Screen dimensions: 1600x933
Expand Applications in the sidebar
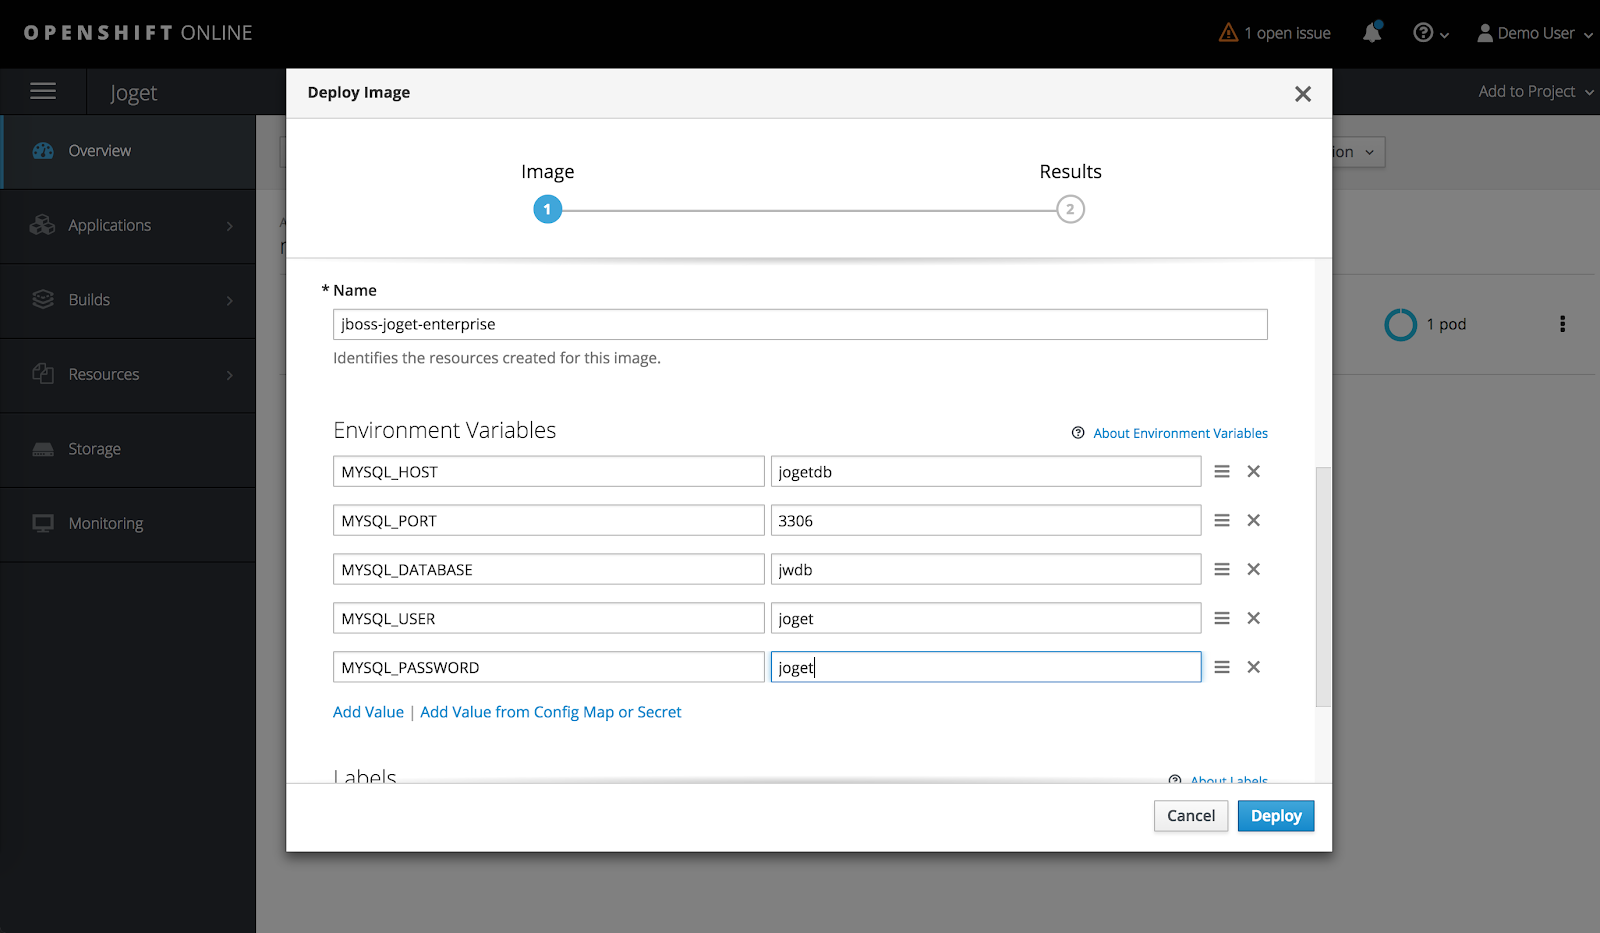[x=128, y=226]
